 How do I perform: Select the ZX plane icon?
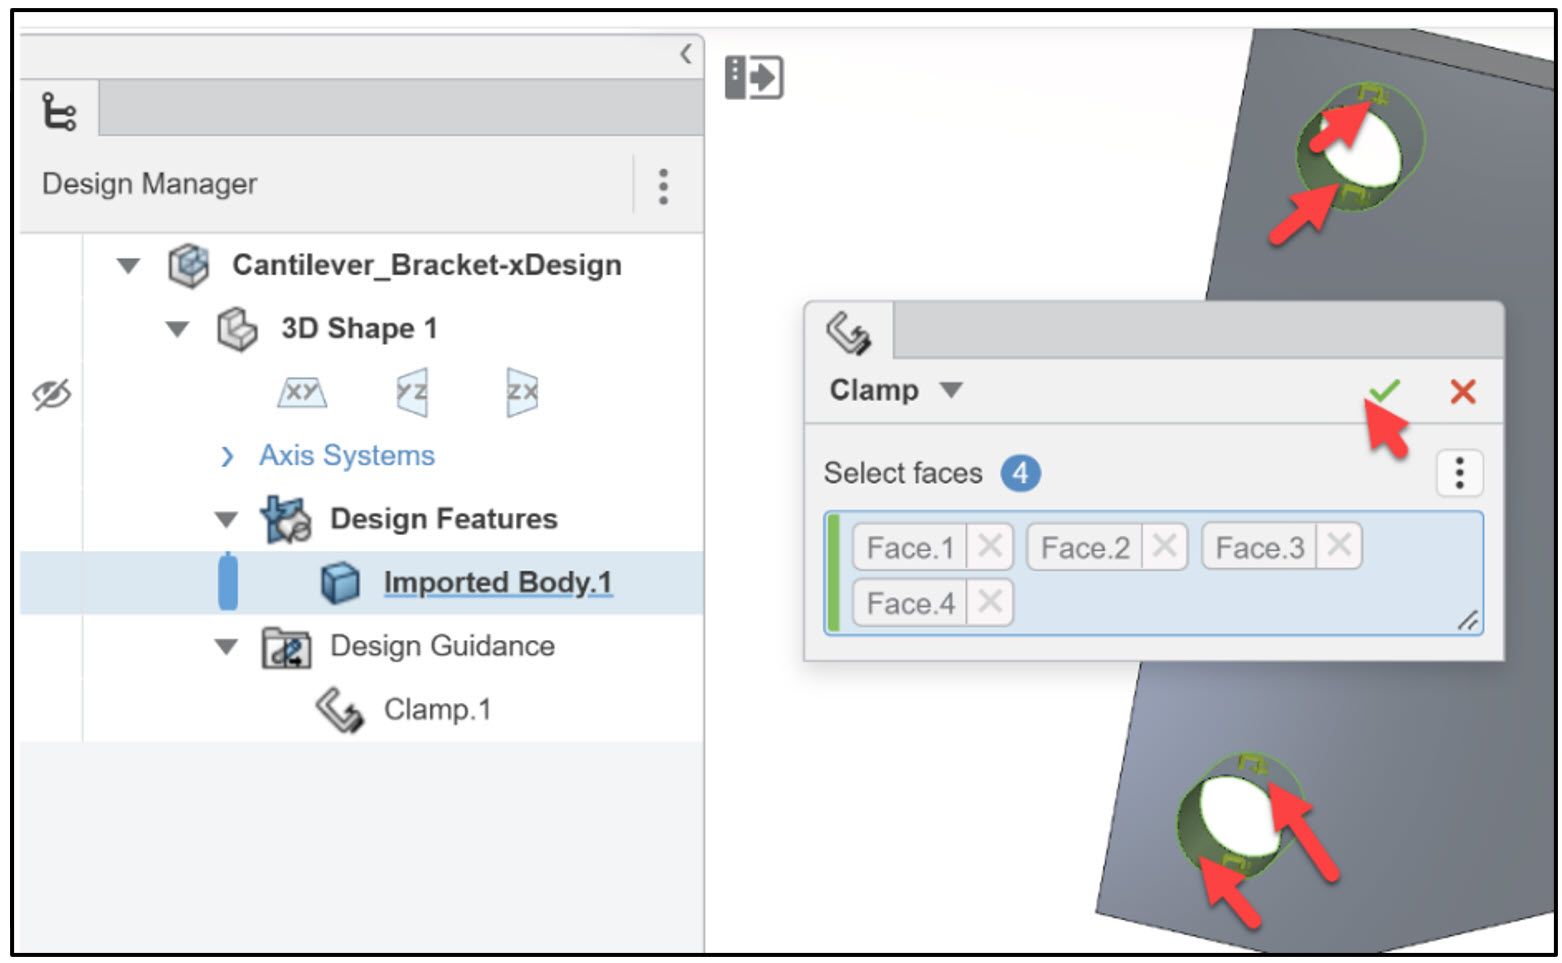point(519,392)
